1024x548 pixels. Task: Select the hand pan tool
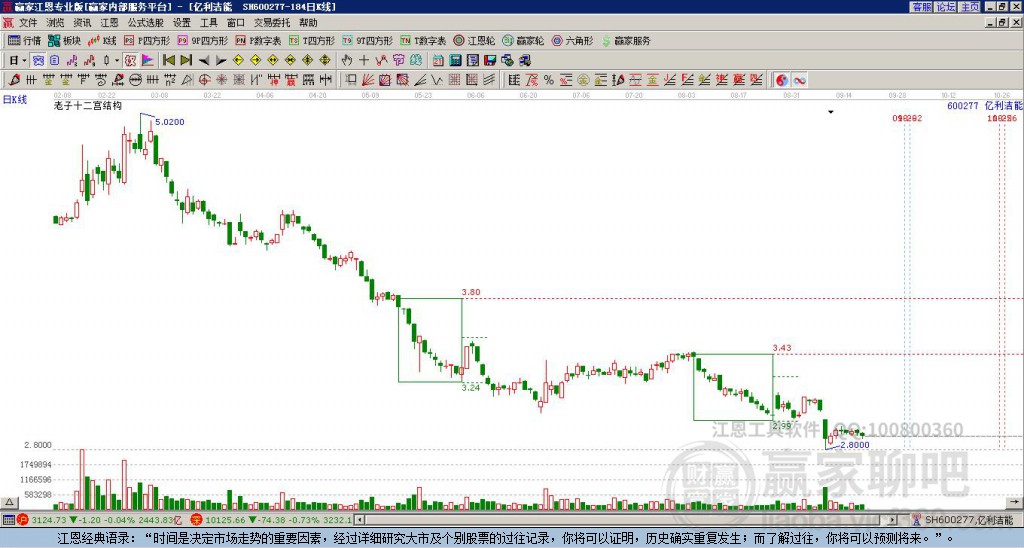347,60
